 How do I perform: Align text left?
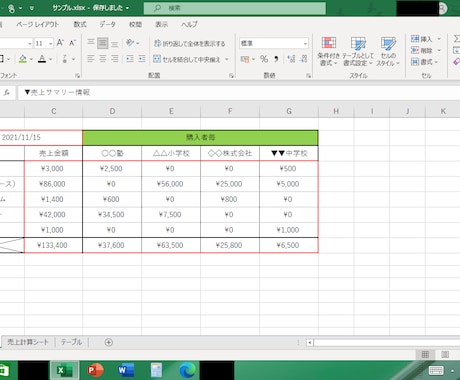click(91, 59)
